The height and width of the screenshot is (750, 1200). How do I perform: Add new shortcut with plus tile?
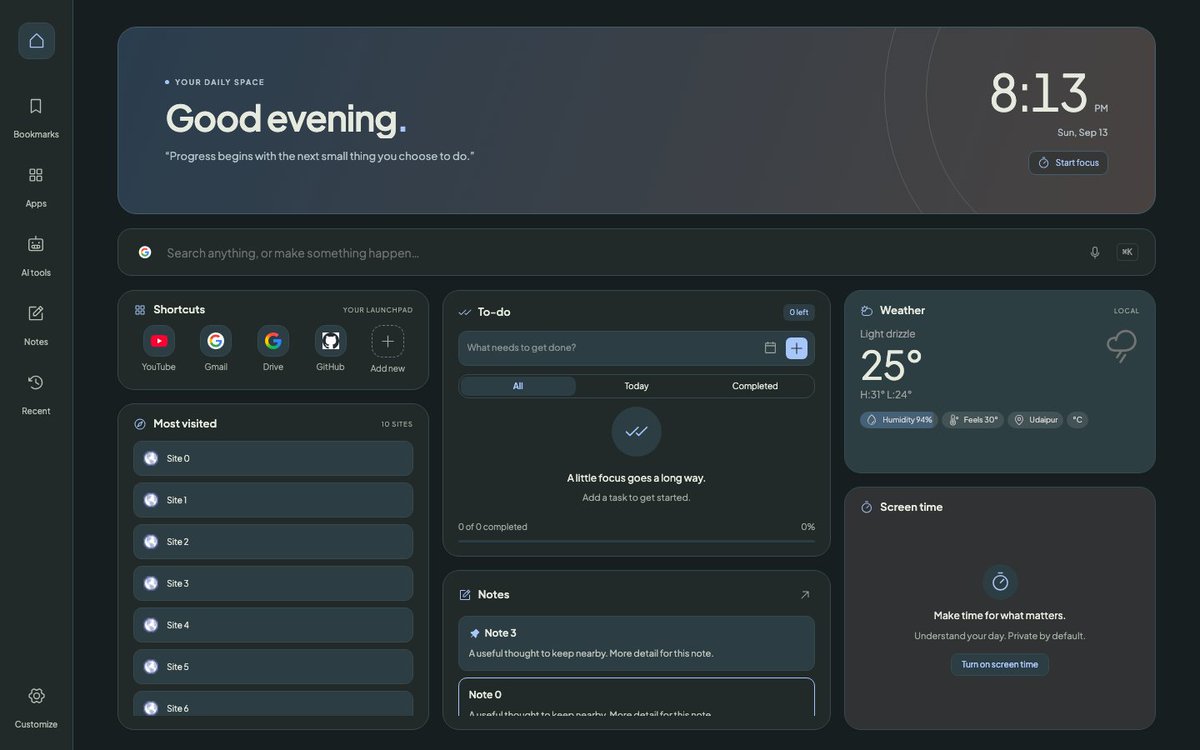pyautogui.click(x=388, y=350)
